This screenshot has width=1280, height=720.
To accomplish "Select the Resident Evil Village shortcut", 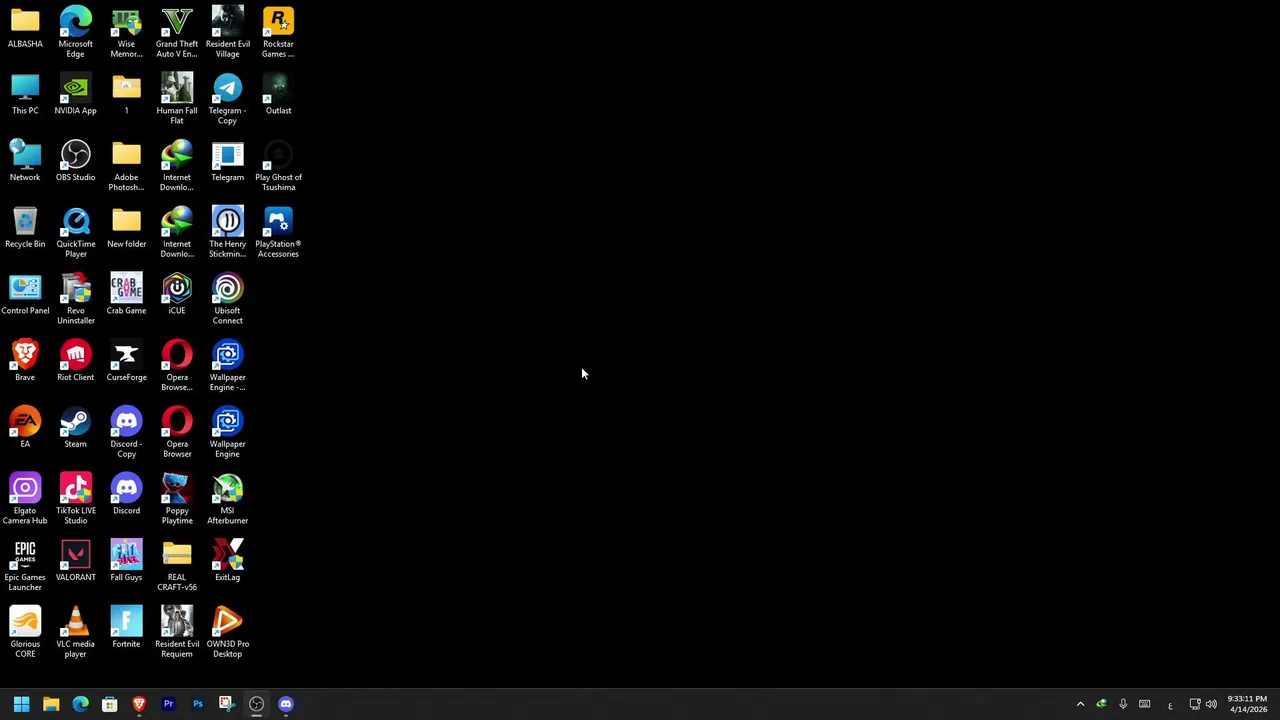I will tap(227, 32).
